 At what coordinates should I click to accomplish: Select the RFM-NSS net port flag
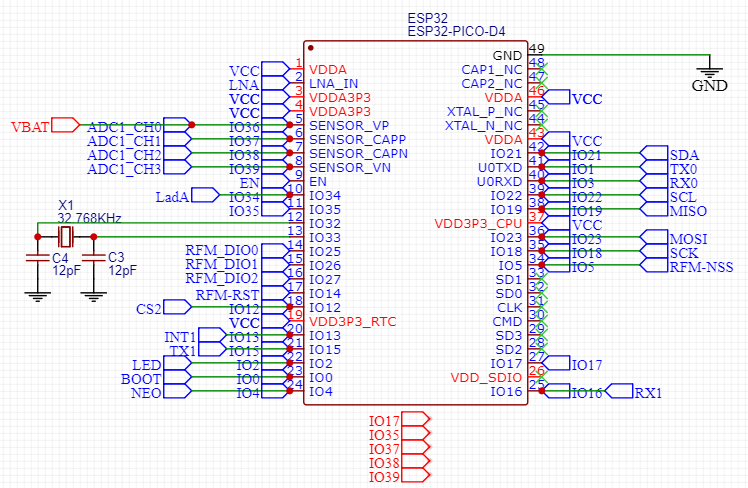654,265
